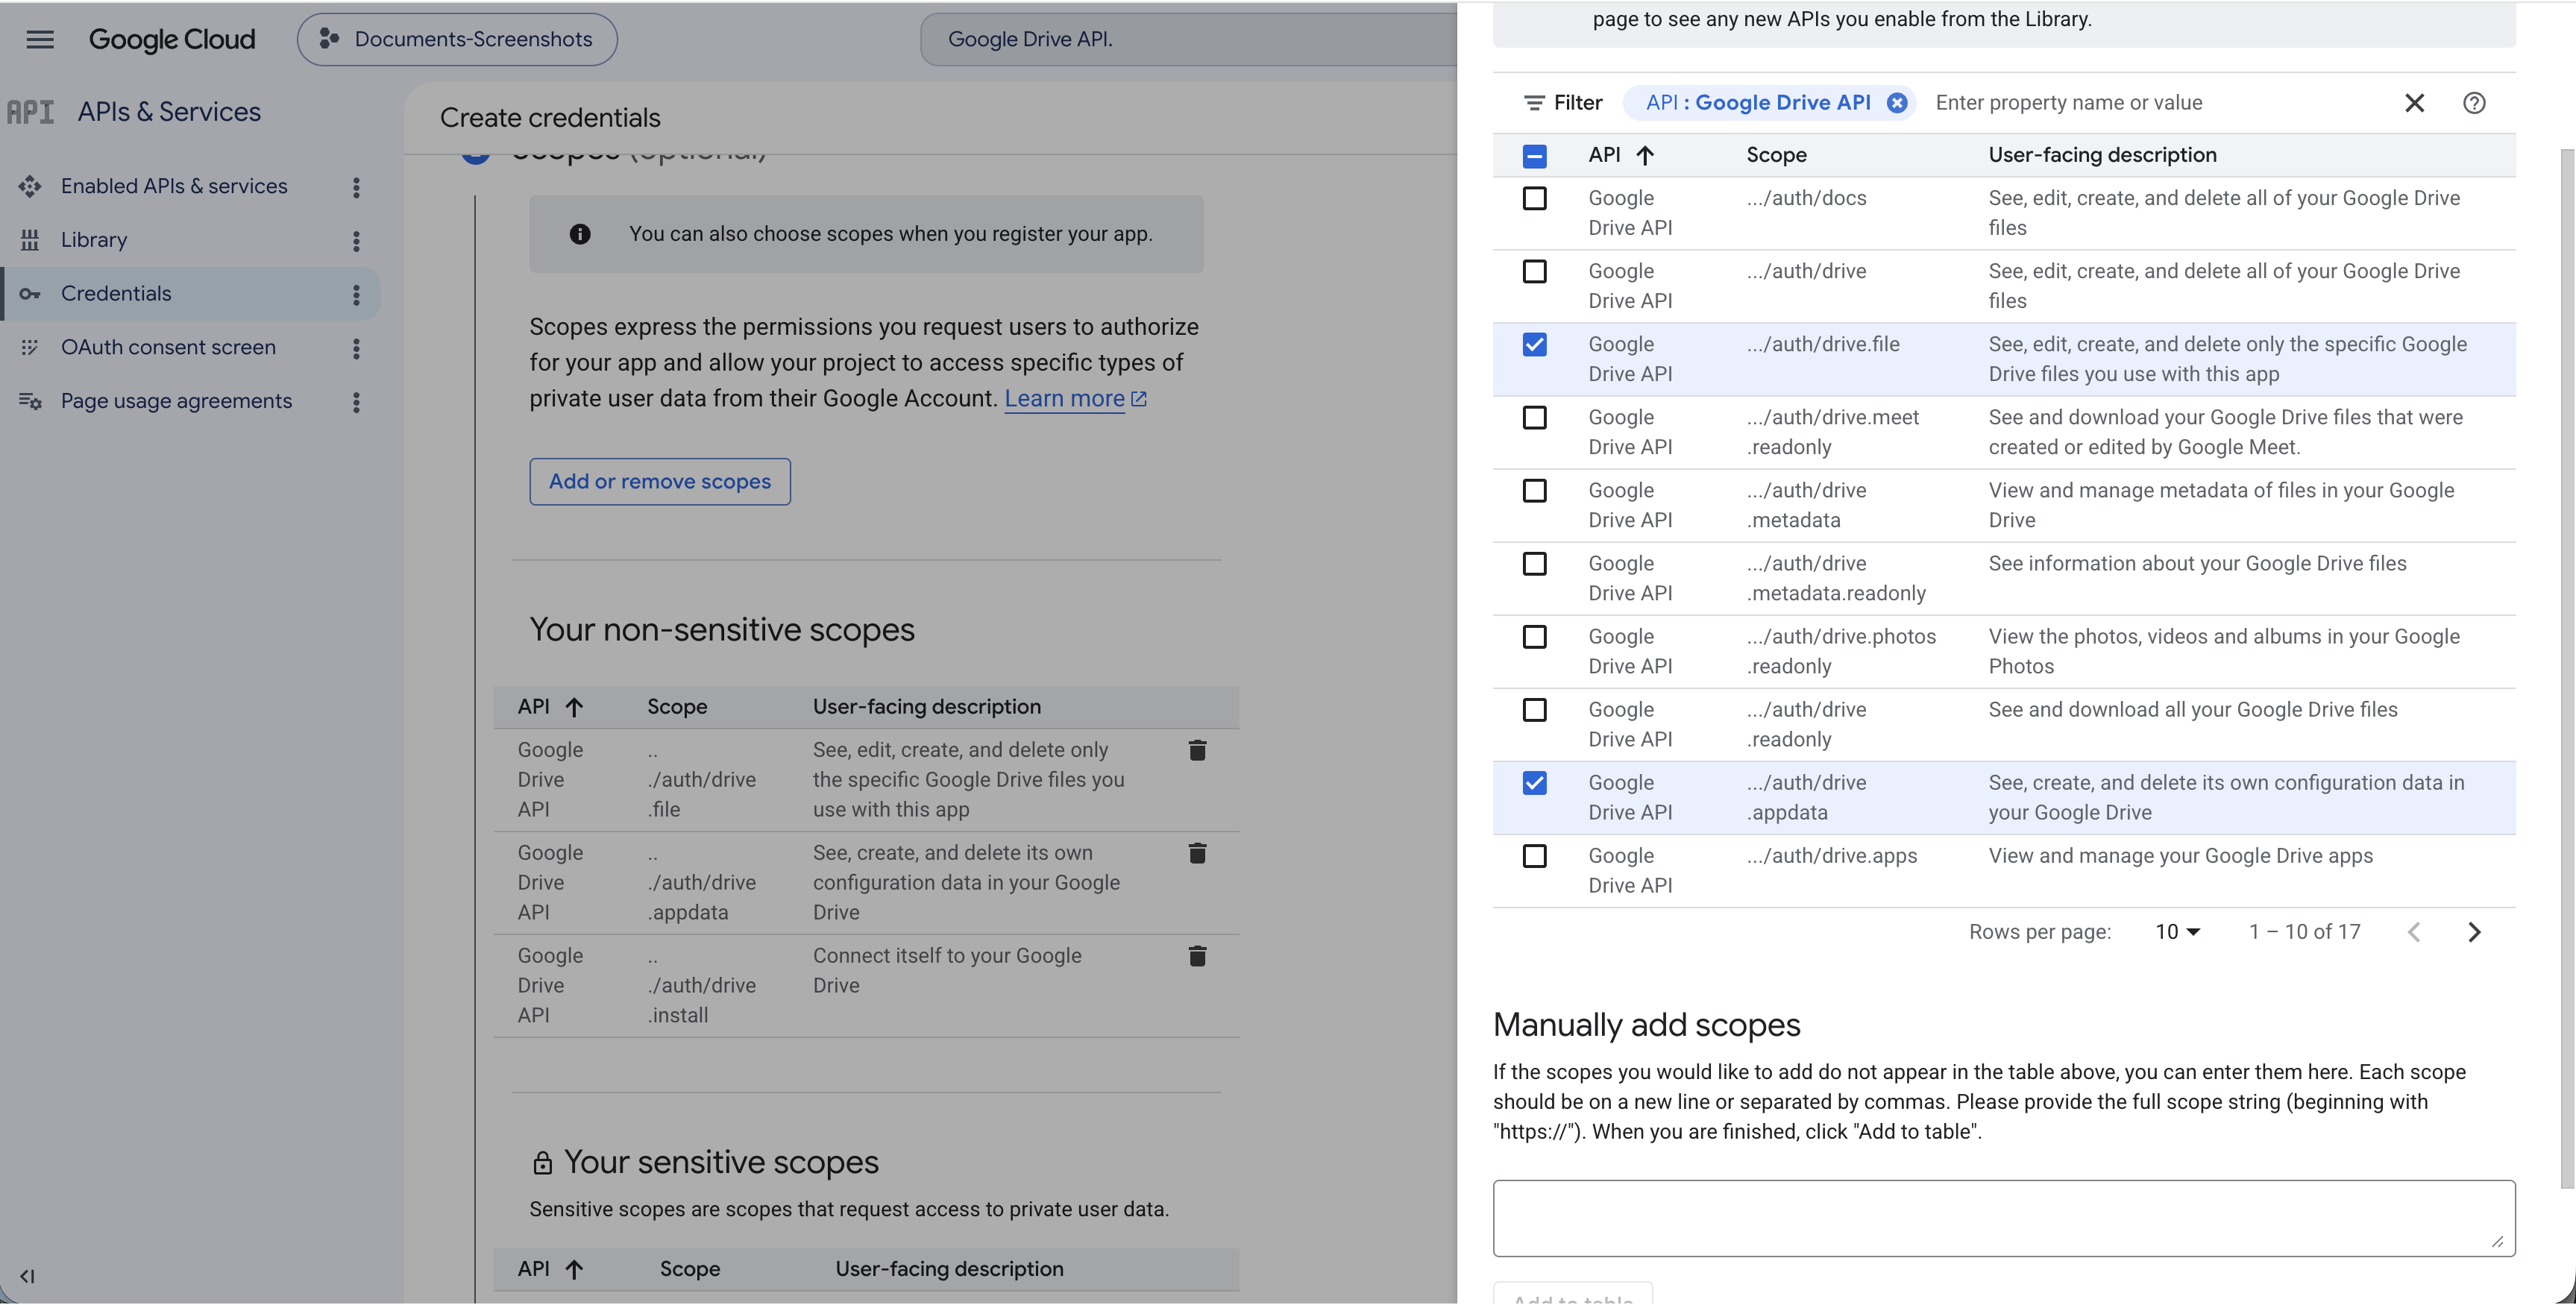Screen dimensions: 2576x1305
Task: Check the drive.photos.readonly scope checkbox
Action: (x=1534, y=636)
